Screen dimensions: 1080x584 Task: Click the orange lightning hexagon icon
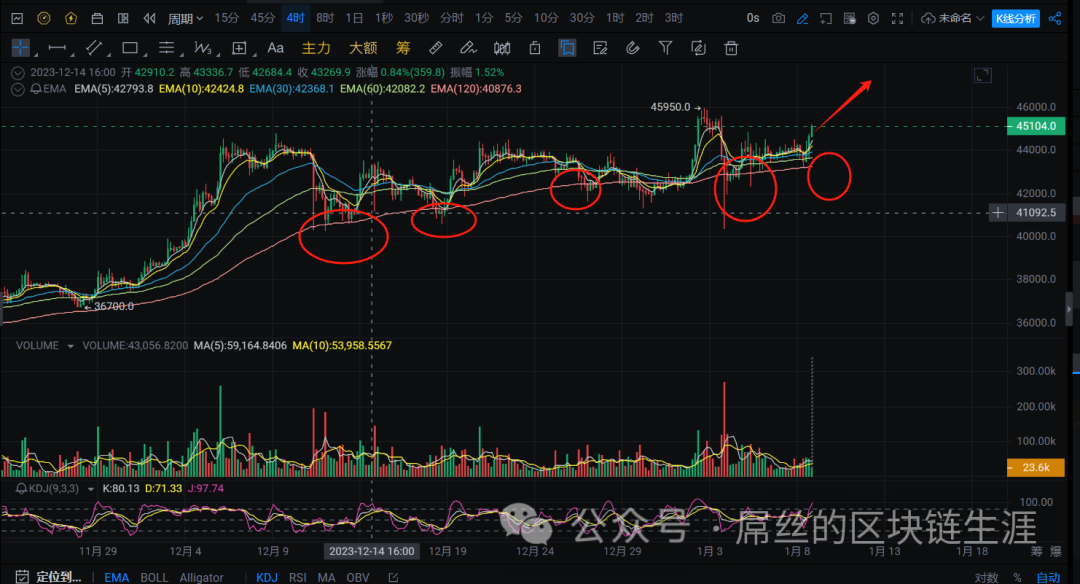[70, 19]
